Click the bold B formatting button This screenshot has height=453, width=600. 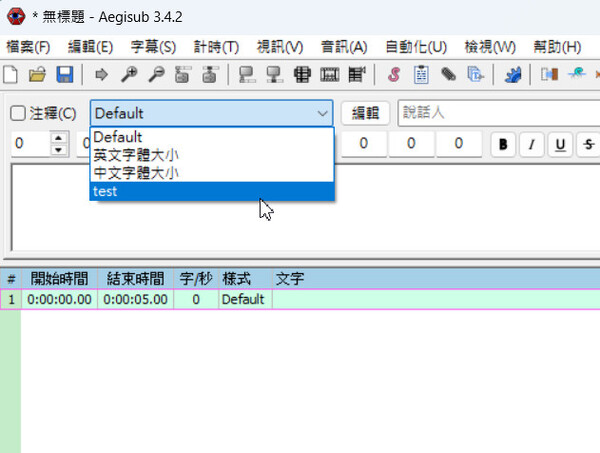click(x=505, y=144)
